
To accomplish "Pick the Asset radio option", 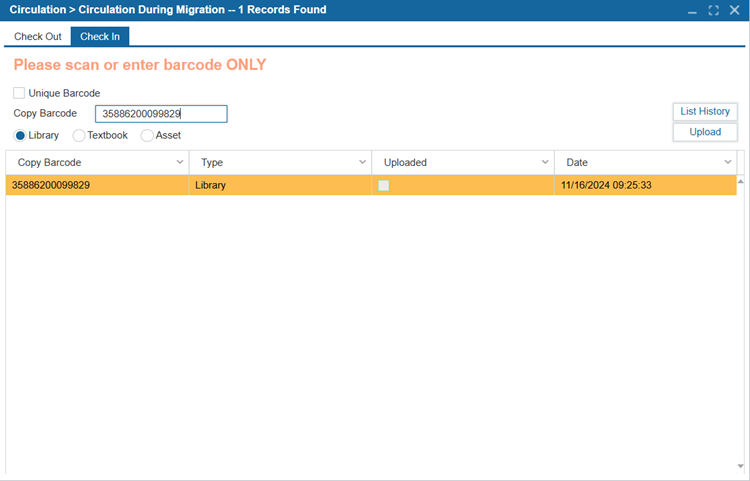I will [x=147, y=135].
